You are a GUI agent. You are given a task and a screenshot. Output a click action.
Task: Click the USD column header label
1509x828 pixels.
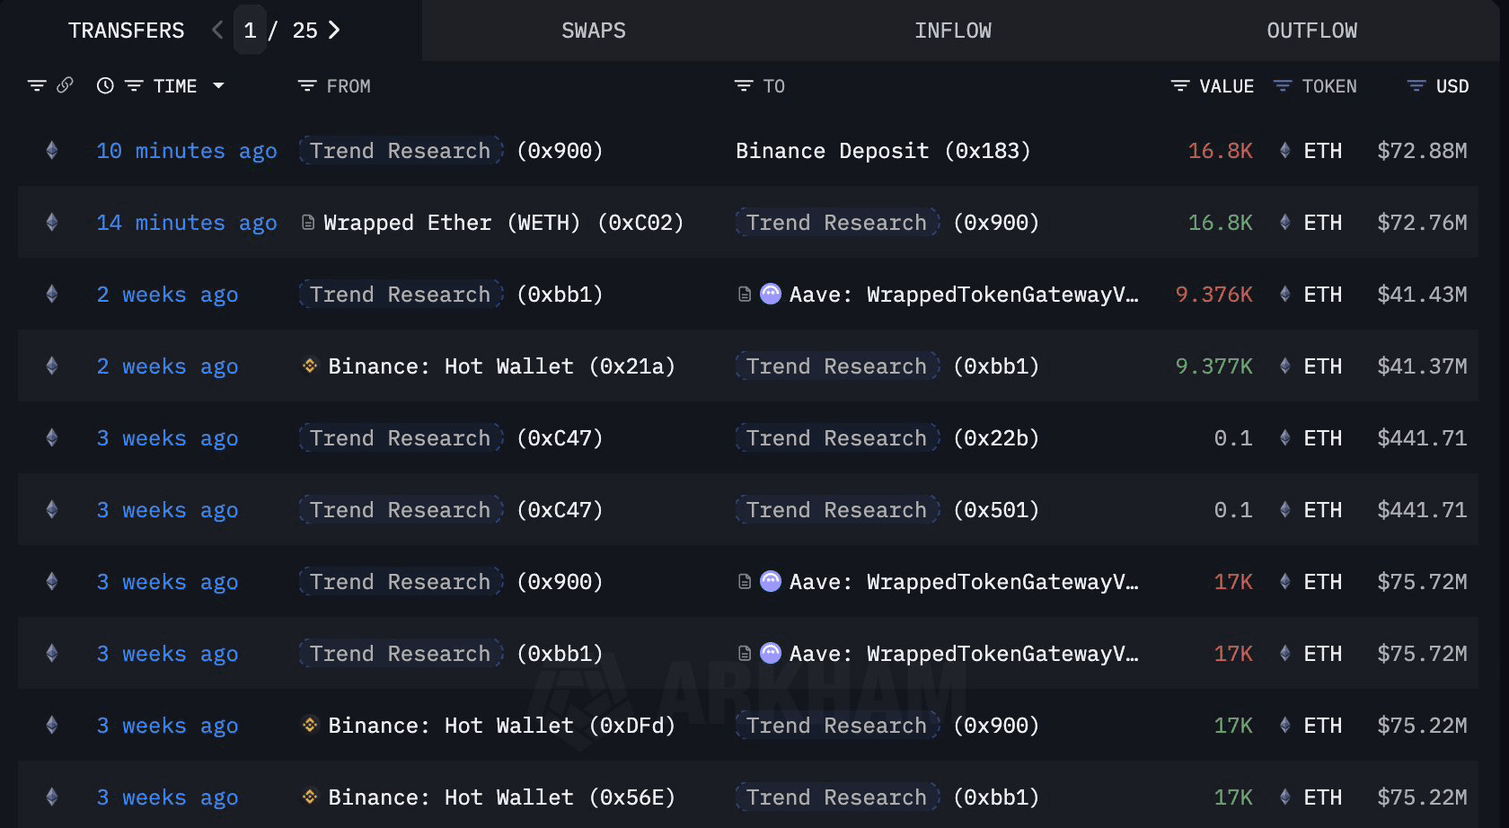[1452, 87]
